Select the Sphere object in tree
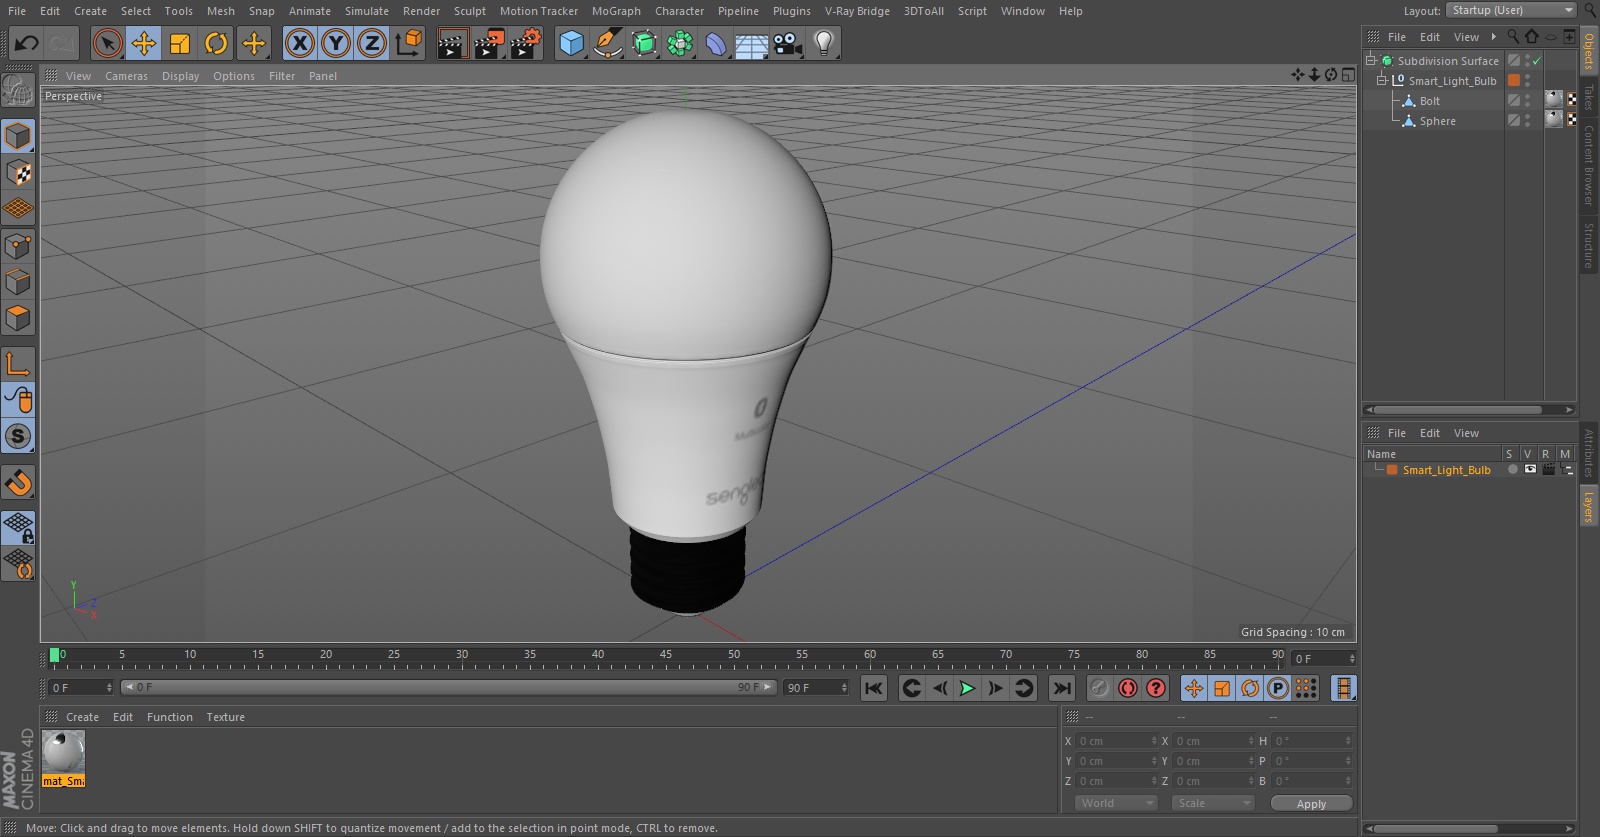The height and width of the screenshot is (837, 1600). [x=1437, y=121]
